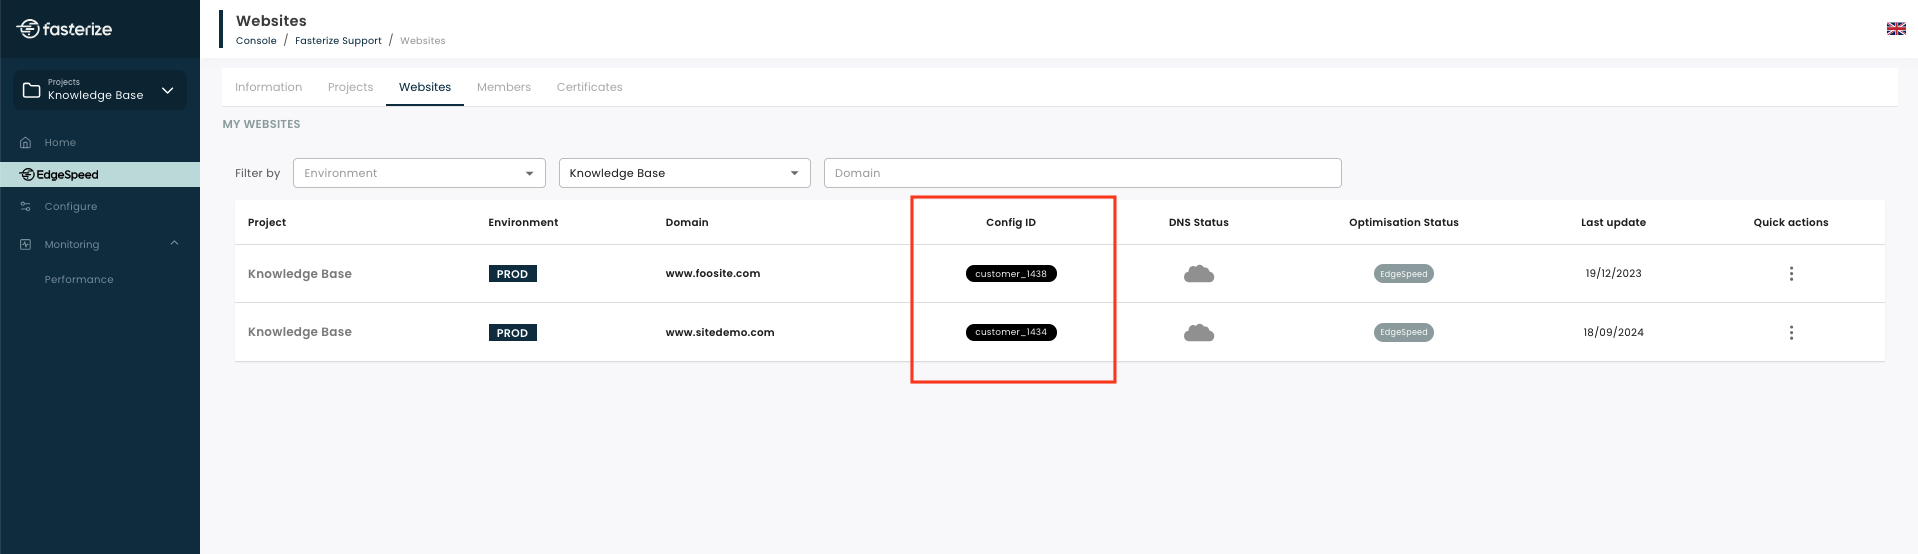Click DNS status cloud for www.foosite.com

coord(1198,274)
